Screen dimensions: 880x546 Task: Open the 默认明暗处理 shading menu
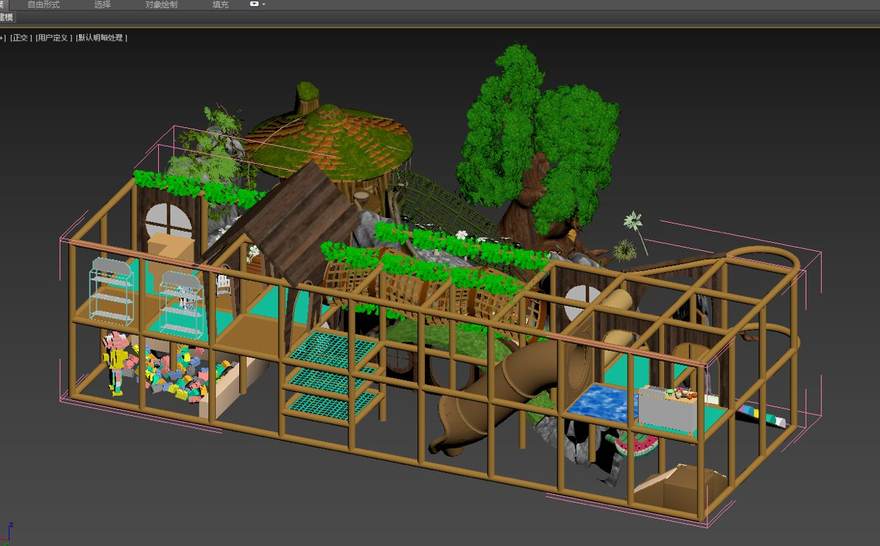[x=101, y=38]
